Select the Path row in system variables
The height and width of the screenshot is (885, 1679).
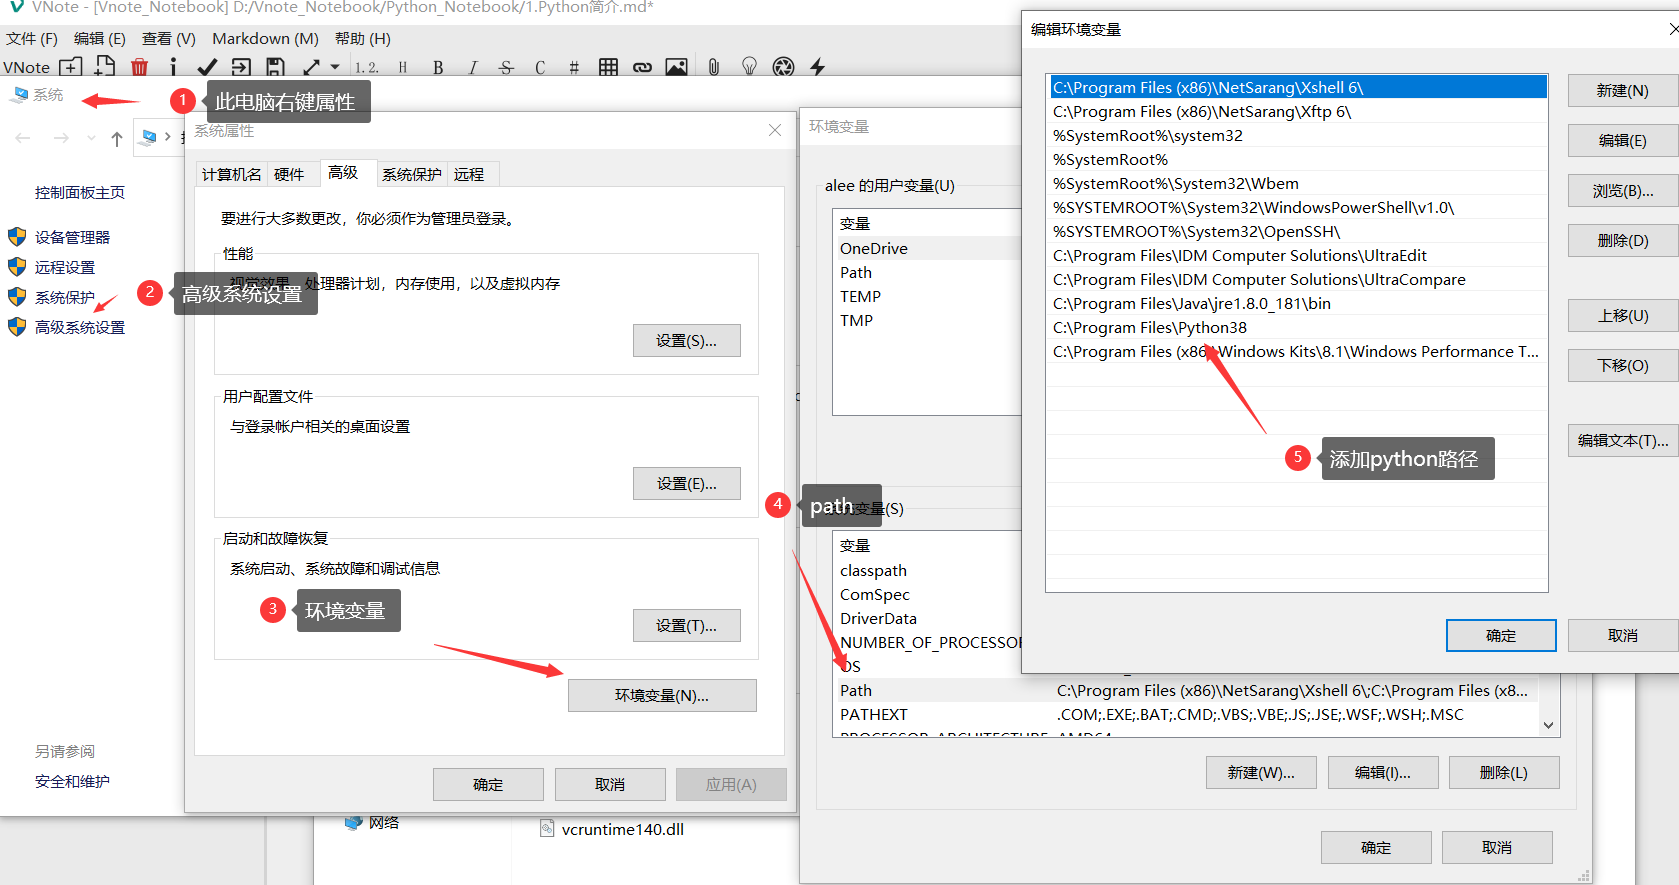tap(1187, 691)
